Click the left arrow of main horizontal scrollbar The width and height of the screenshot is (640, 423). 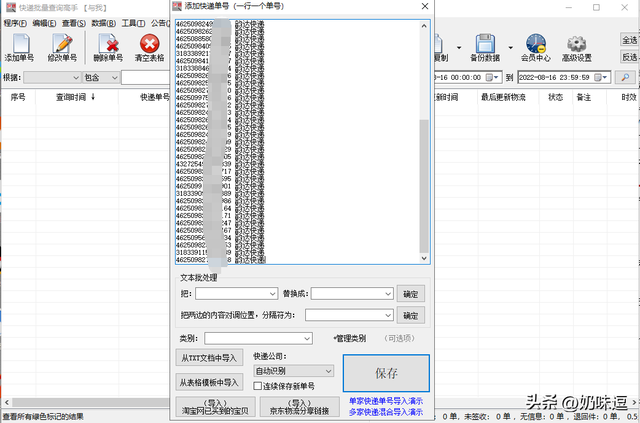7,402
